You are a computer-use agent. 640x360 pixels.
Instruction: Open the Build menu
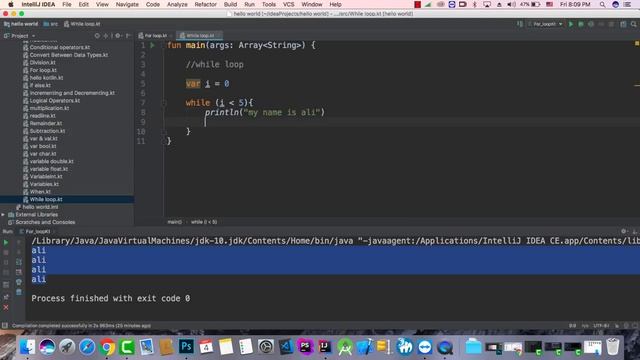(x=230, y=4)
